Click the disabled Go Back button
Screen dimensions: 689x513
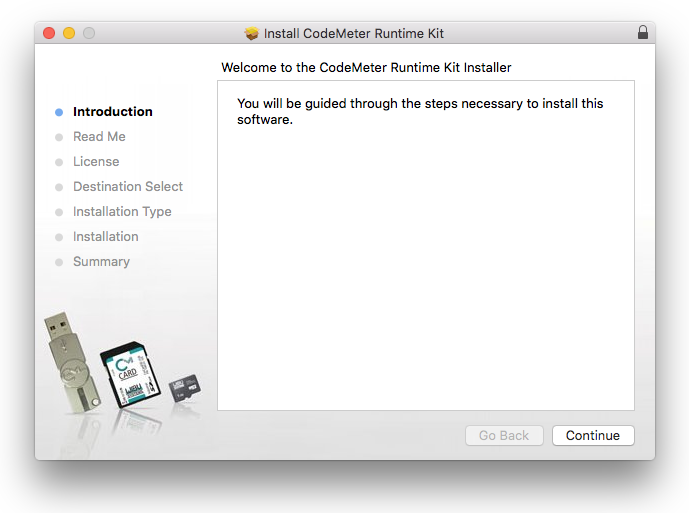(504, 435)
